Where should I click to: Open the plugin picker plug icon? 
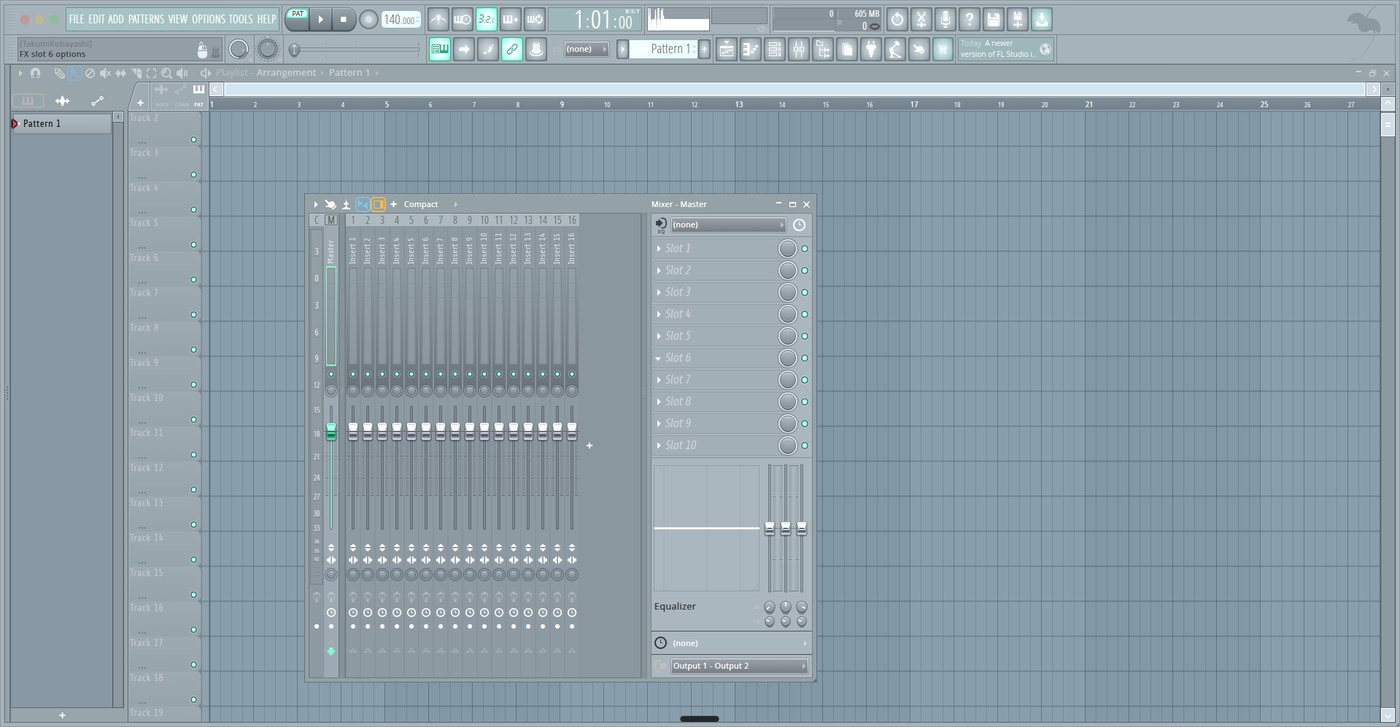870,49
